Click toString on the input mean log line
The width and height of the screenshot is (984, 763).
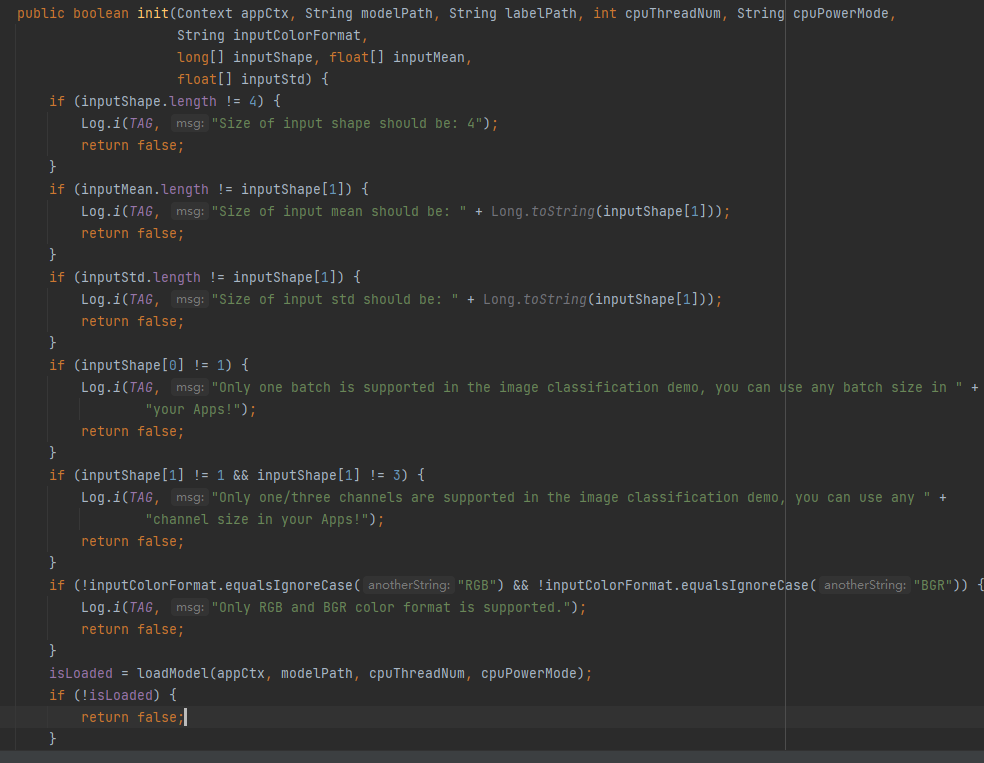click(x=563, y=211)
